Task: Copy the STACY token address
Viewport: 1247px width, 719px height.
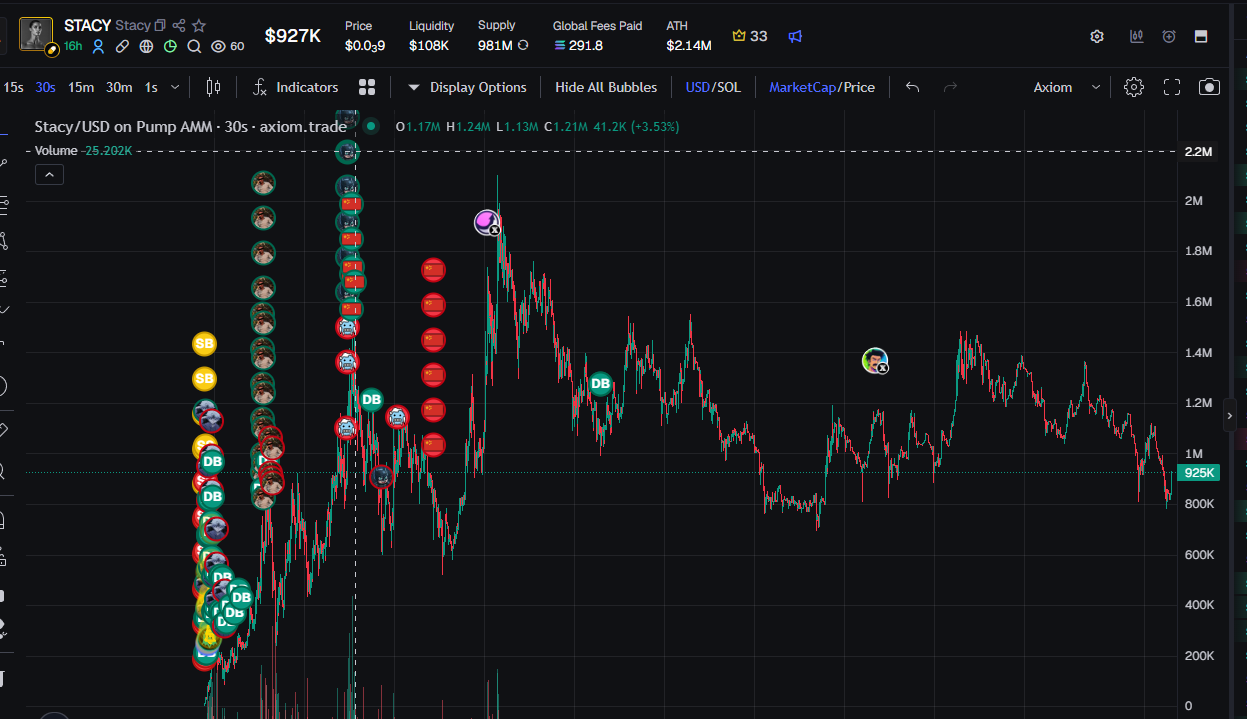Action: 160,25
